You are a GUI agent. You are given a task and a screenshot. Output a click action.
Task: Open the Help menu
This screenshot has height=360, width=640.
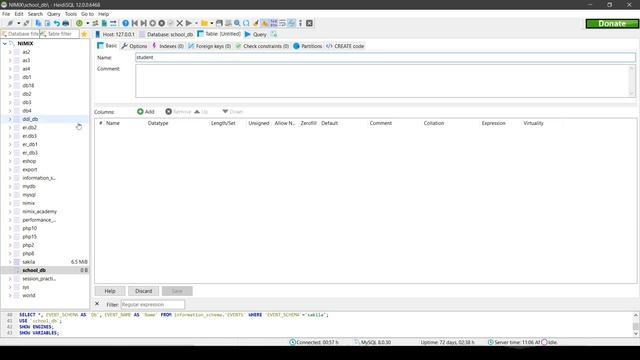(x=104, y=14)
